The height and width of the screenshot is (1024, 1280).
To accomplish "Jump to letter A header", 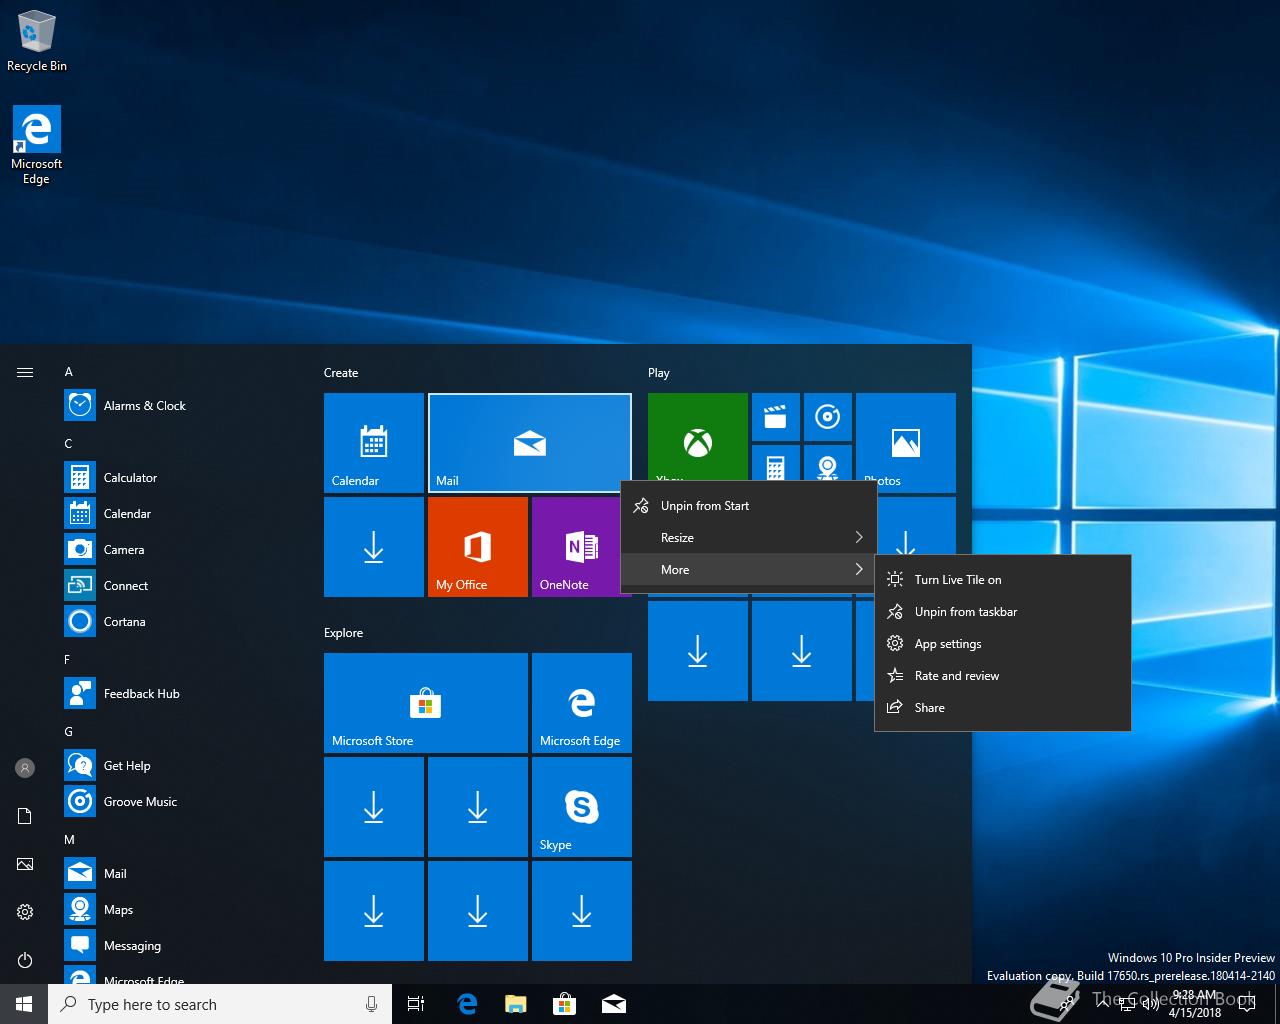I will point(69,372).
